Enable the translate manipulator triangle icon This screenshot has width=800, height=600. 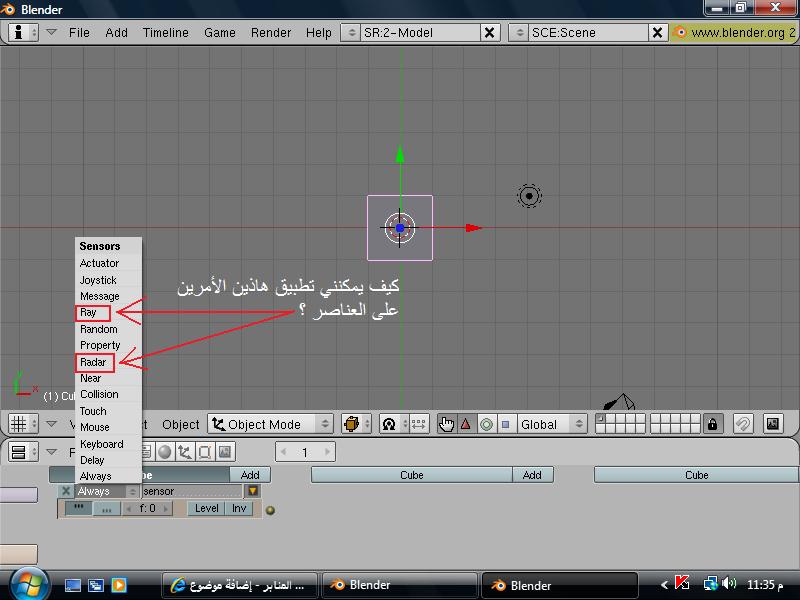pyautogui.click(x=466, y=424)
